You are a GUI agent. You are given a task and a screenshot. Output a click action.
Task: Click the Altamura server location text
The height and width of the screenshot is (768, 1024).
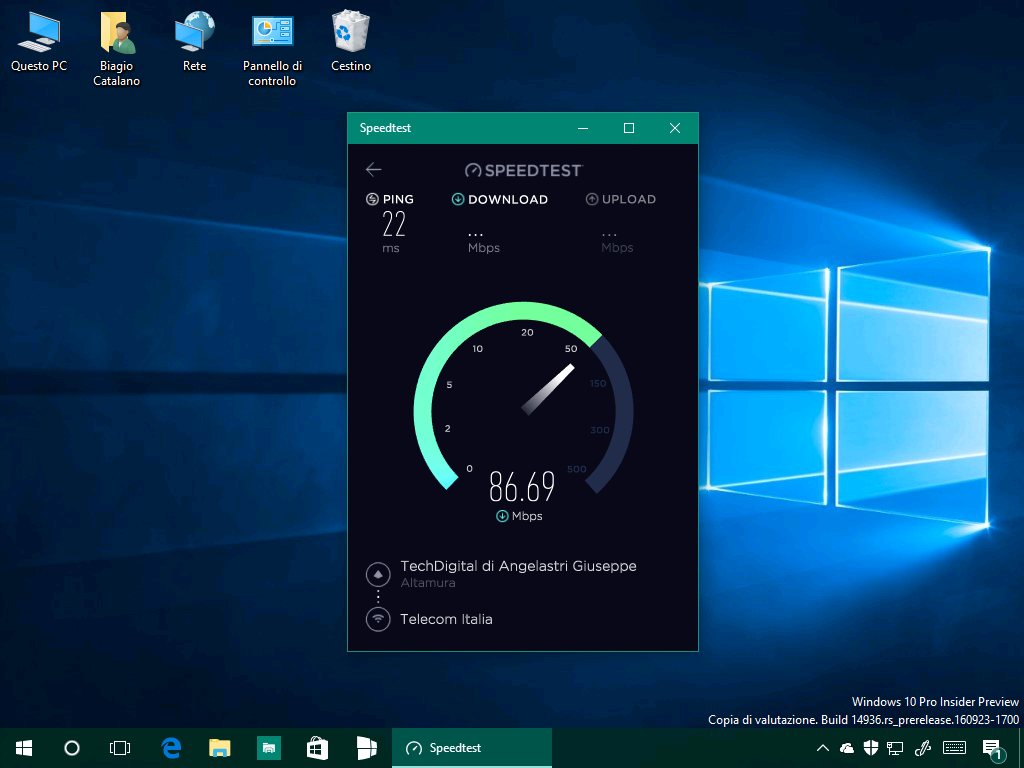[x=428, y=583]
